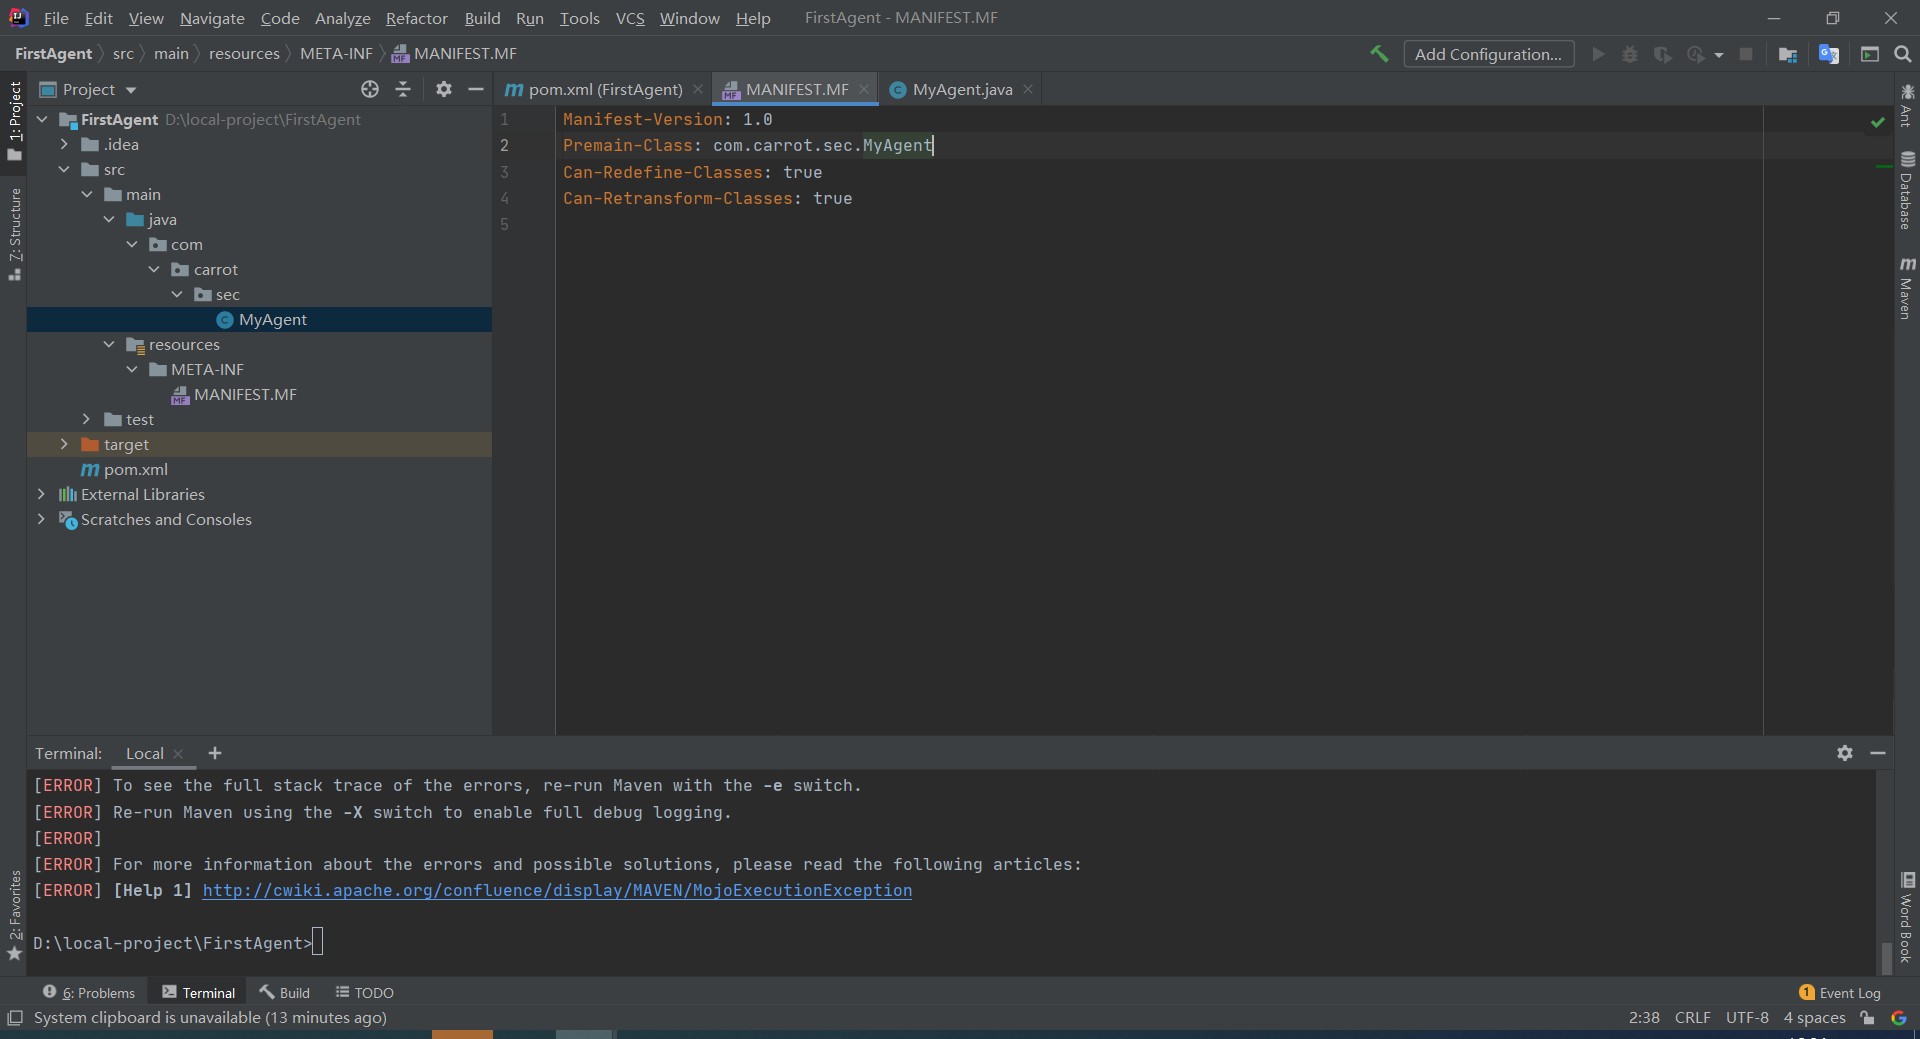Open Terminal panel gear settings
Image resolution: width=1920 pixels, height=1039 pixels.
click(1845, 753)
